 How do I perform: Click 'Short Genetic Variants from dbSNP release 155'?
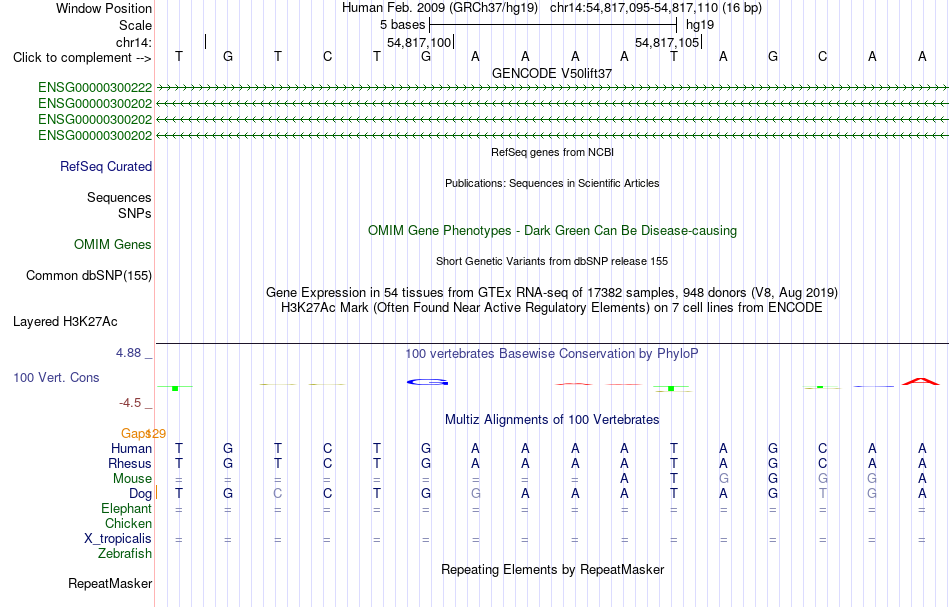click(552, 261)
